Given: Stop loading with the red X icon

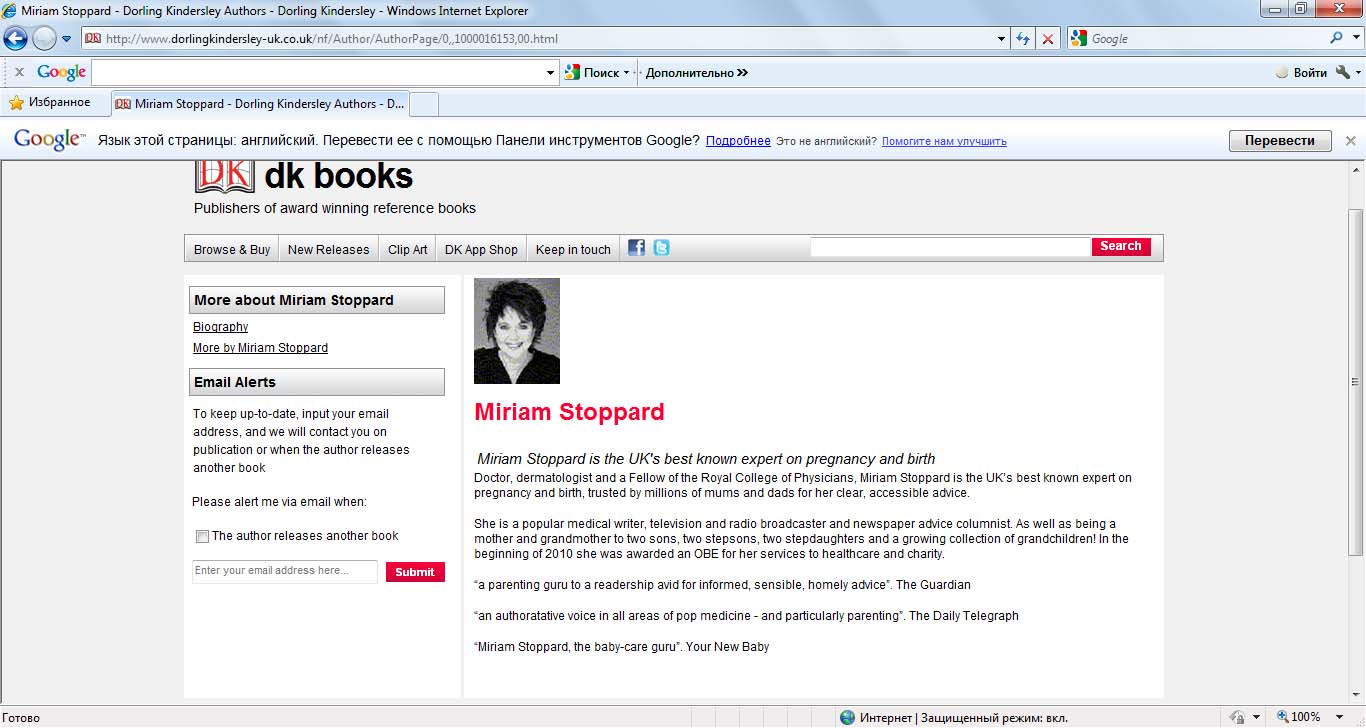Looking at the screenshot, I should (1048, 39).
